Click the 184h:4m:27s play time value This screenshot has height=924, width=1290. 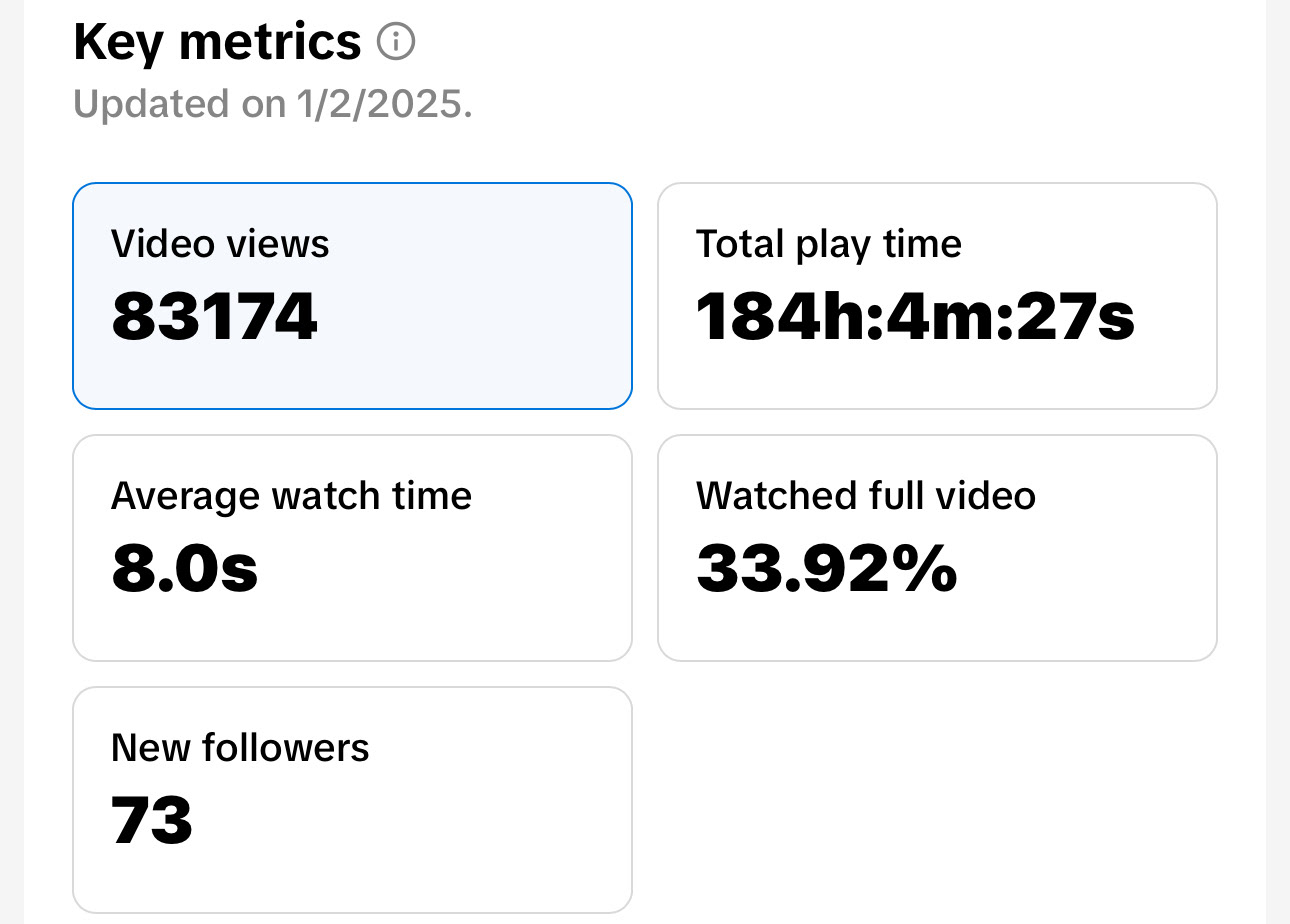click(x=915, y=317)
